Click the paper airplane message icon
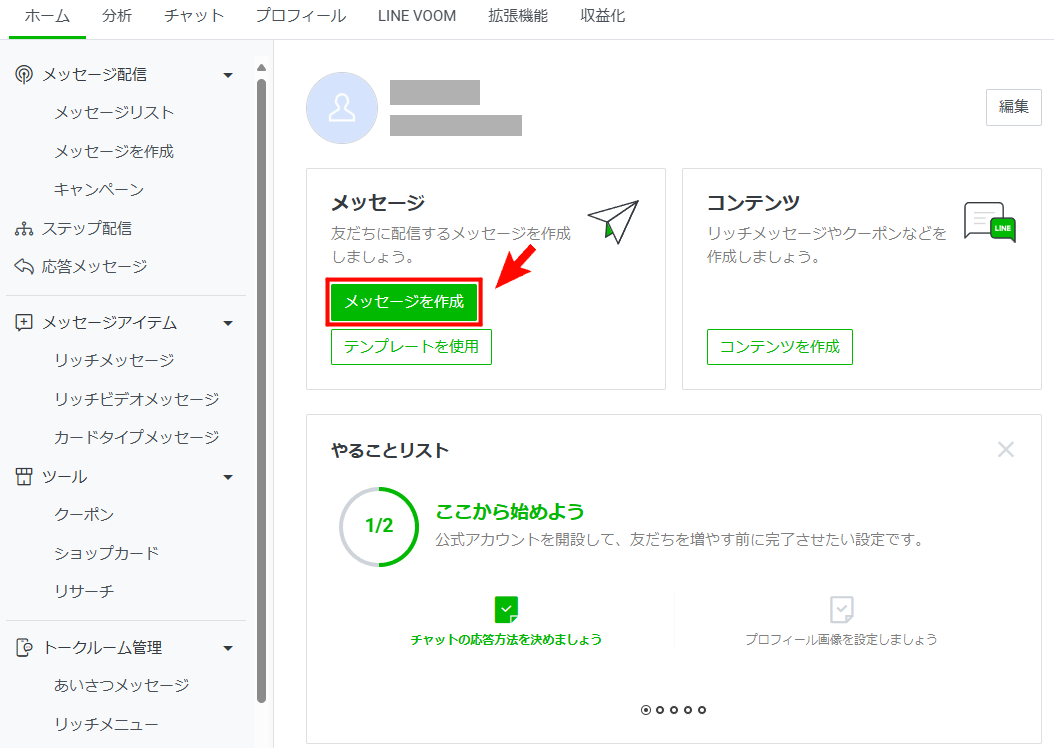The image size is (1054, 748). (612, 221)
